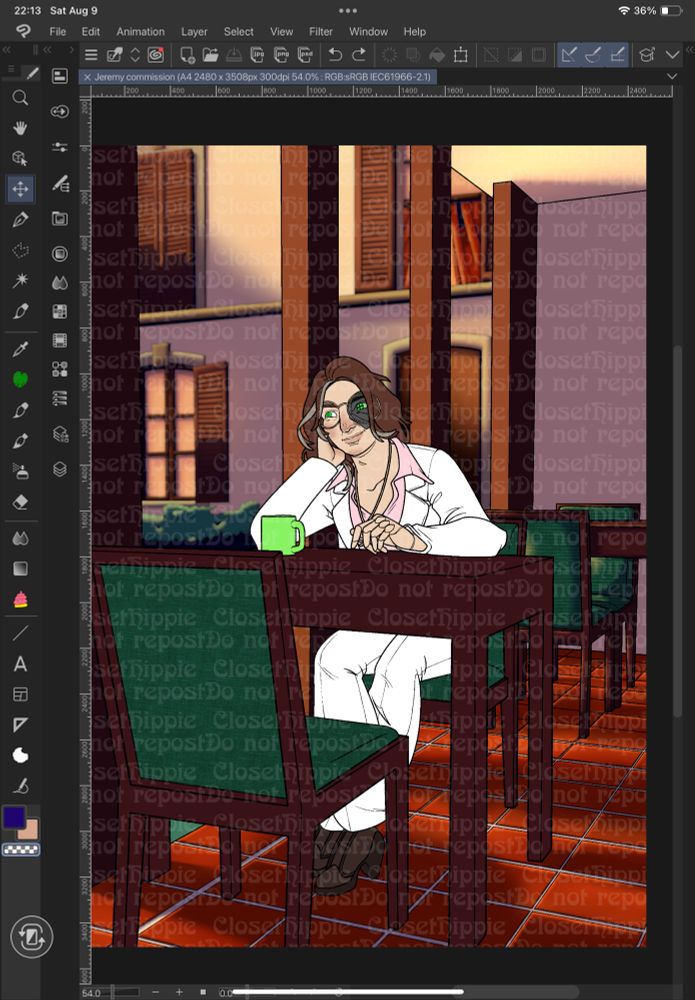Select the Move layer tool

point(20,189)
